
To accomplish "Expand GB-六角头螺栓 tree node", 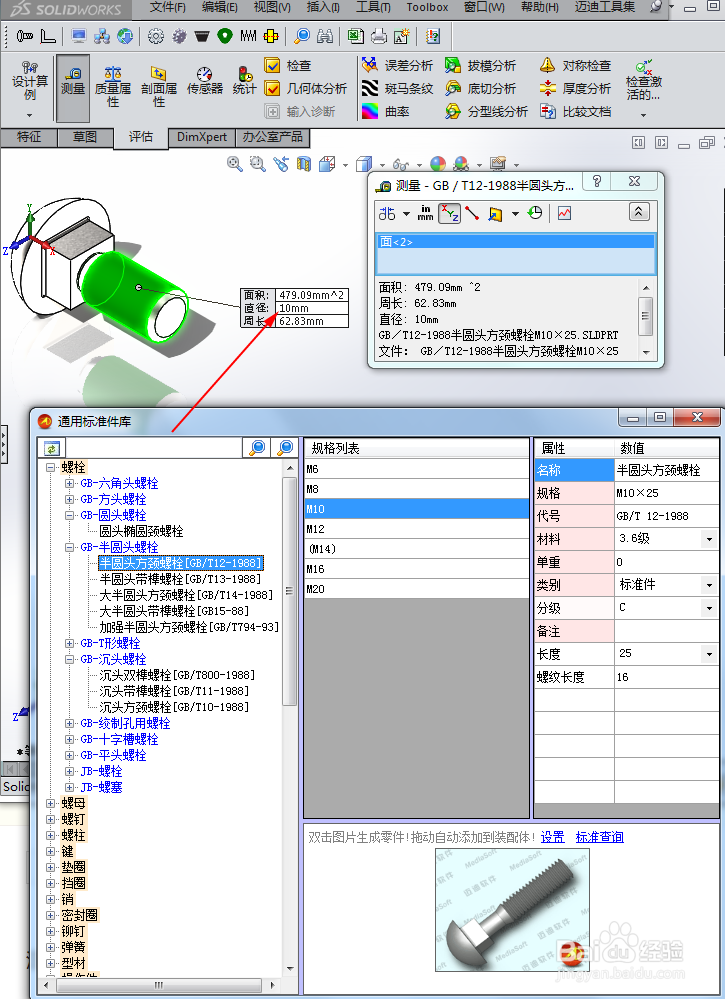I will point(69,483).
